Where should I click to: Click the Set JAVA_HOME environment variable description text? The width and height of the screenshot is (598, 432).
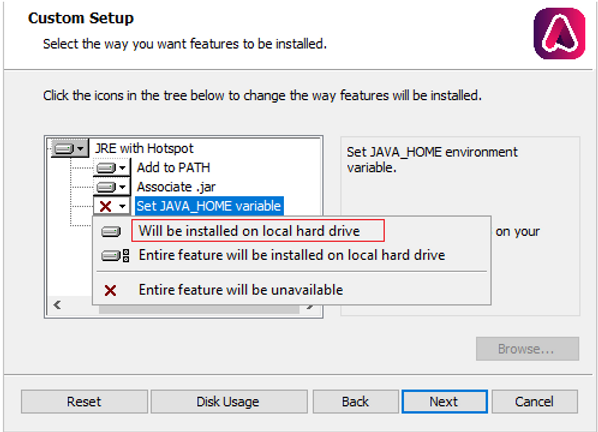(x=432, y=160)
